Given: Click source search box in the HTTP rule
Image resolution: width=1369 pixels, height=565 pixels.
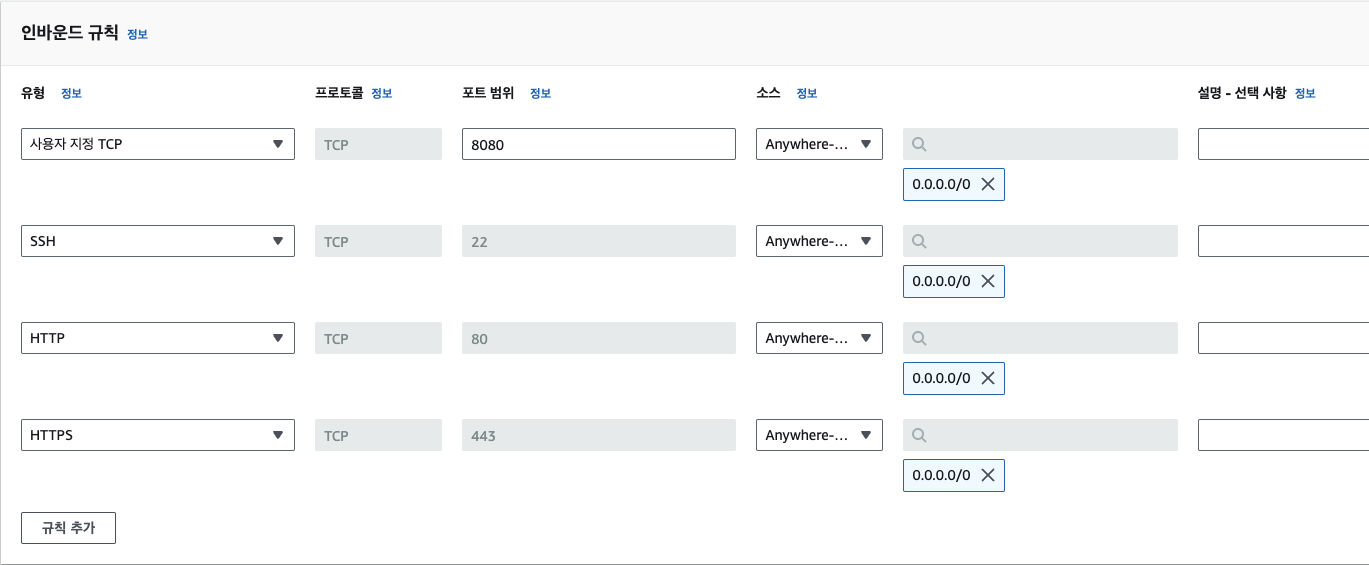Looking at the screenshot, I should click(1040, 338).
